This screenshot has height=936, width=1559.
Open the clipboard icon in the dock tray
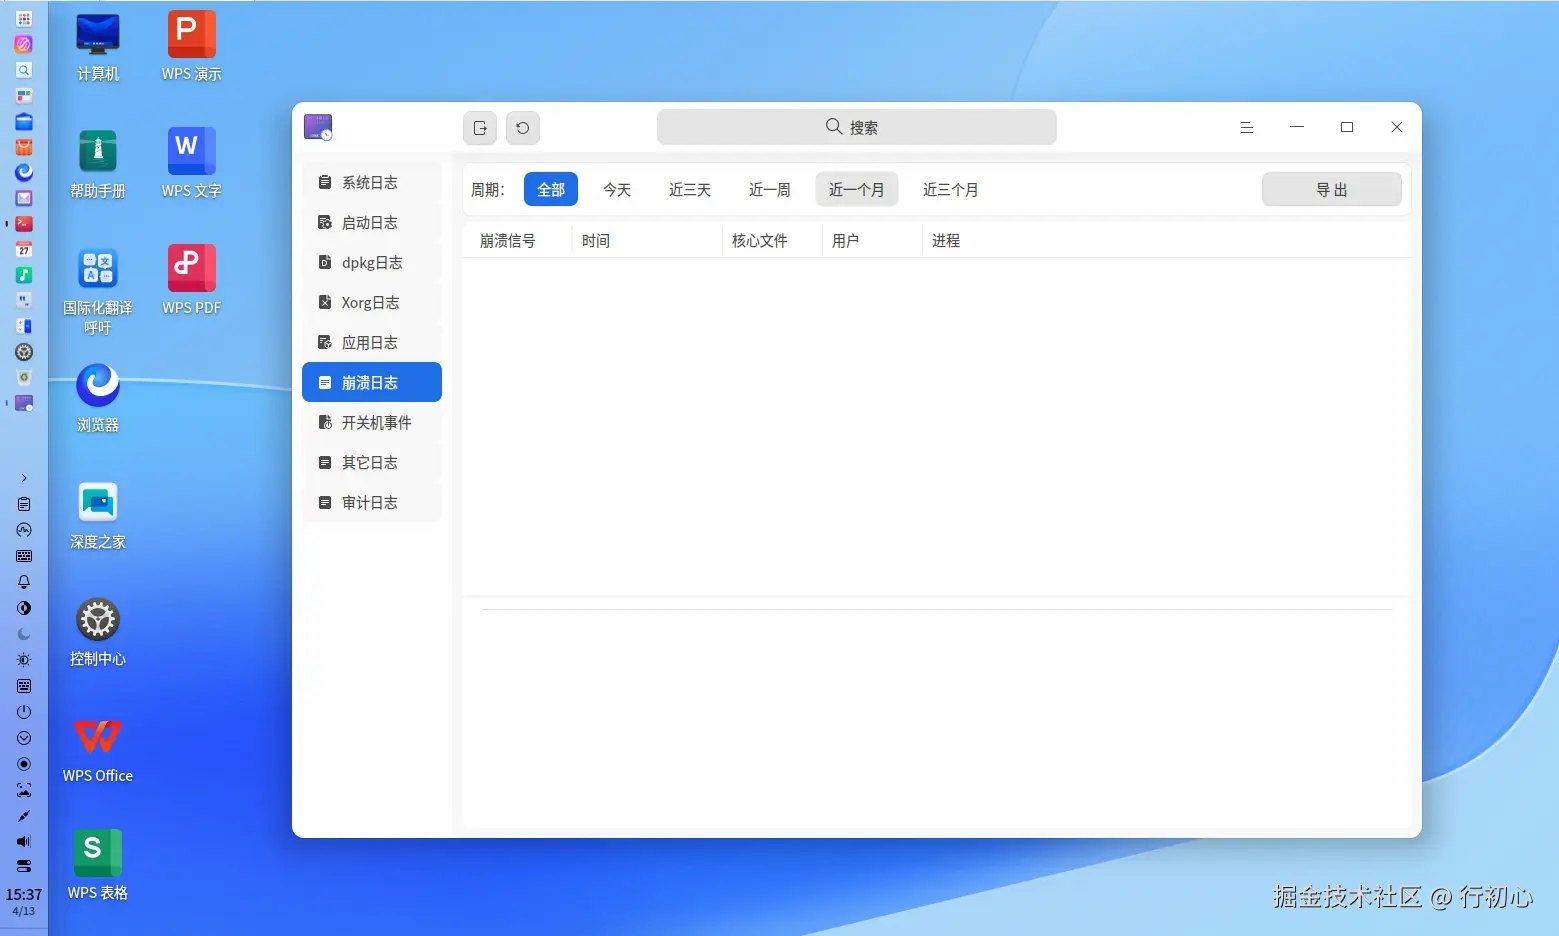pos(24,504)
